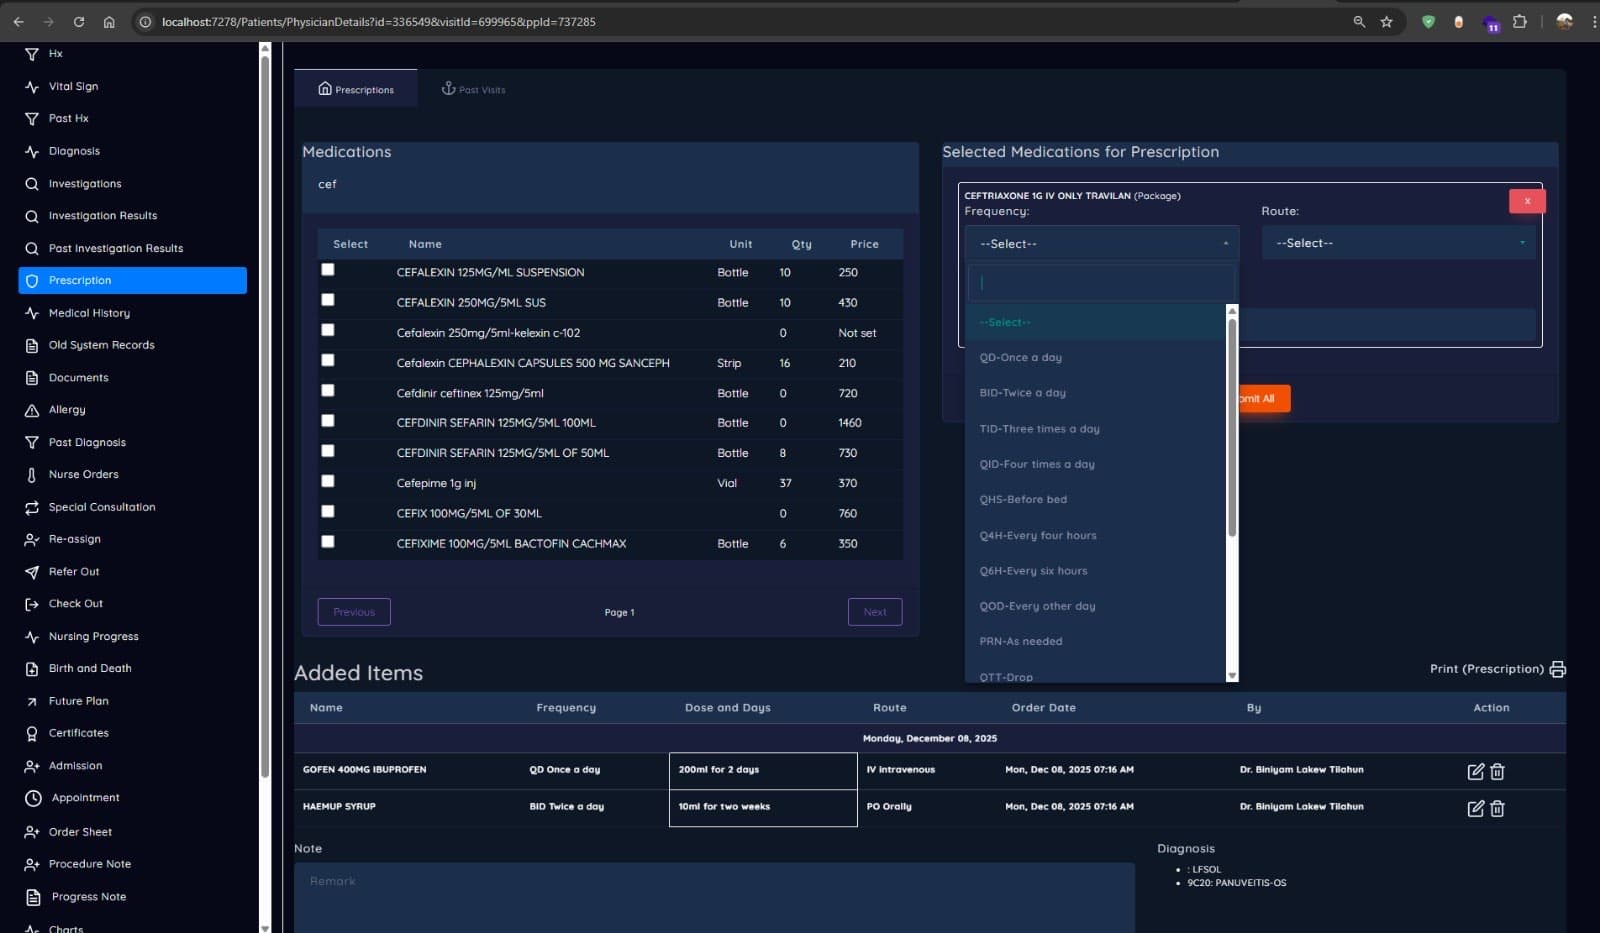The image size is (1600, 933).
Task: Open the browser extensions puzzle icon
Action: click(x=1520, y=21)
